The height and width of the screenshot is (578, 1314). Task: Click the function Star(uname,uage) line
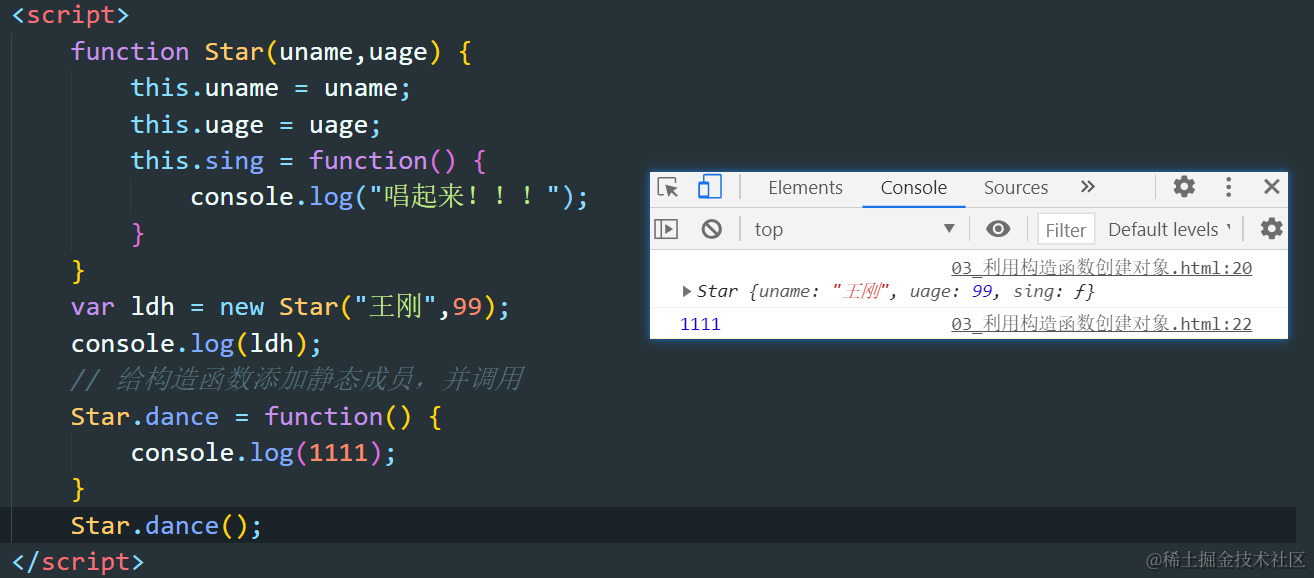pos(271,51)
